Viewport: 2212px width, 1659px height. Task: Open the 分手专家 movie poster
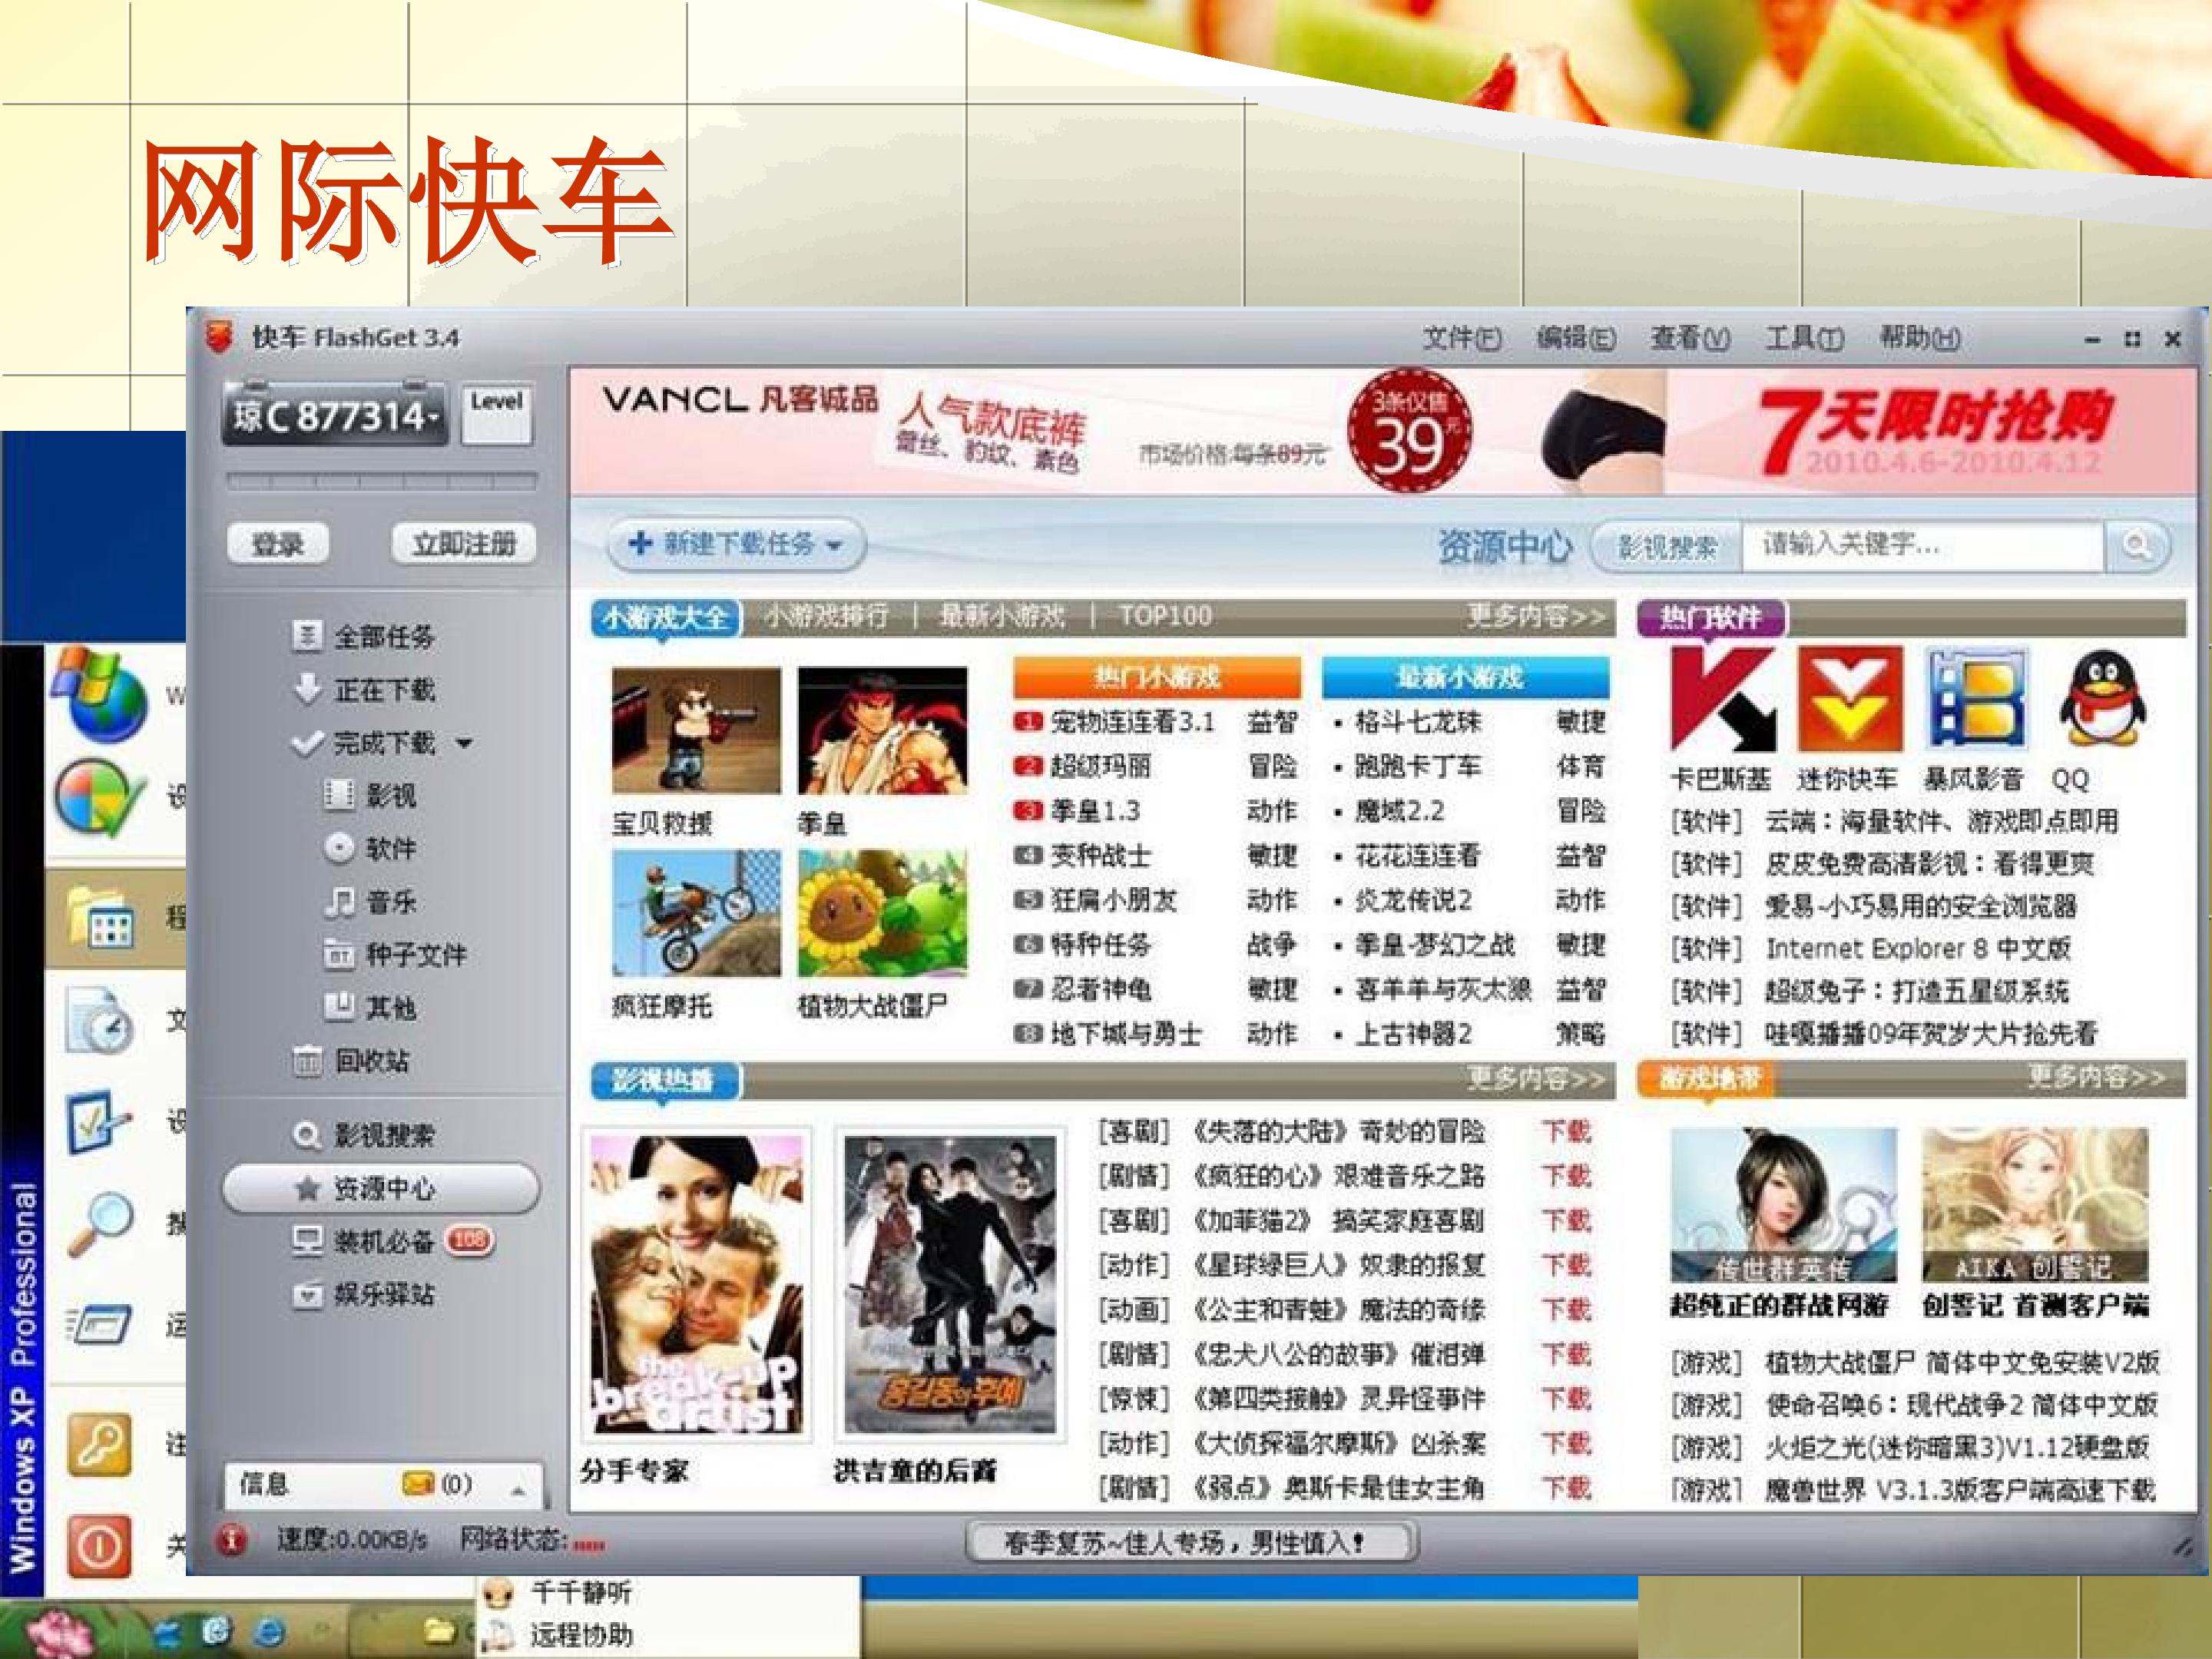click(696, 1285)
